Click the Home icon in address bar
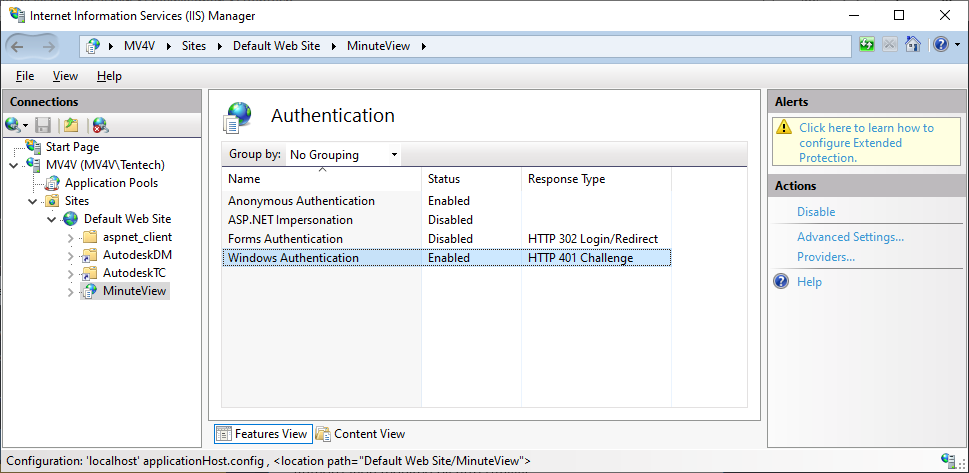The height and width of the screenshot is (473, 969). pos(913,45)
